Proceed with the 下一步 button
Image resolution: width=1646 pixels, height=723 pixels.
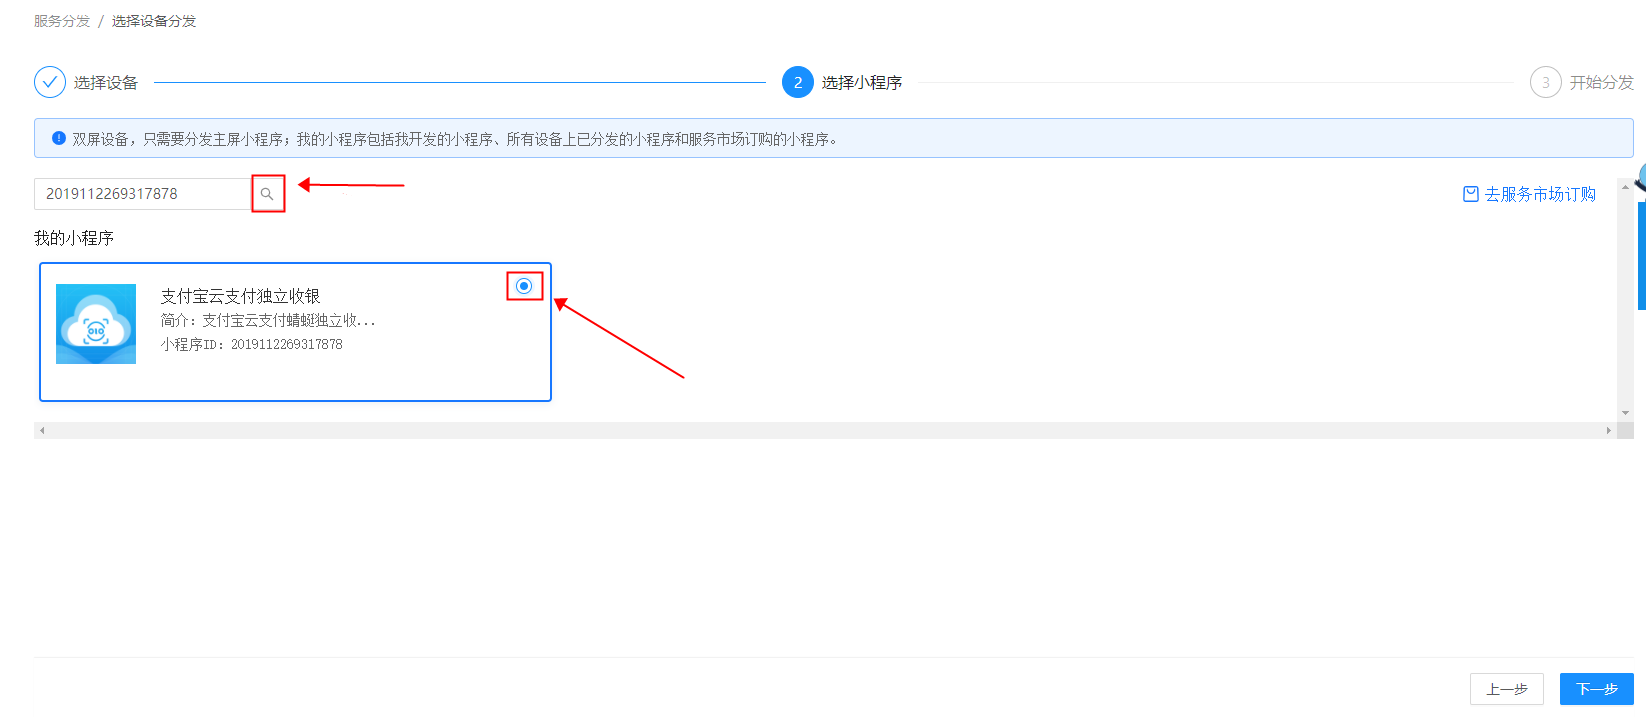pos(1597,689)
